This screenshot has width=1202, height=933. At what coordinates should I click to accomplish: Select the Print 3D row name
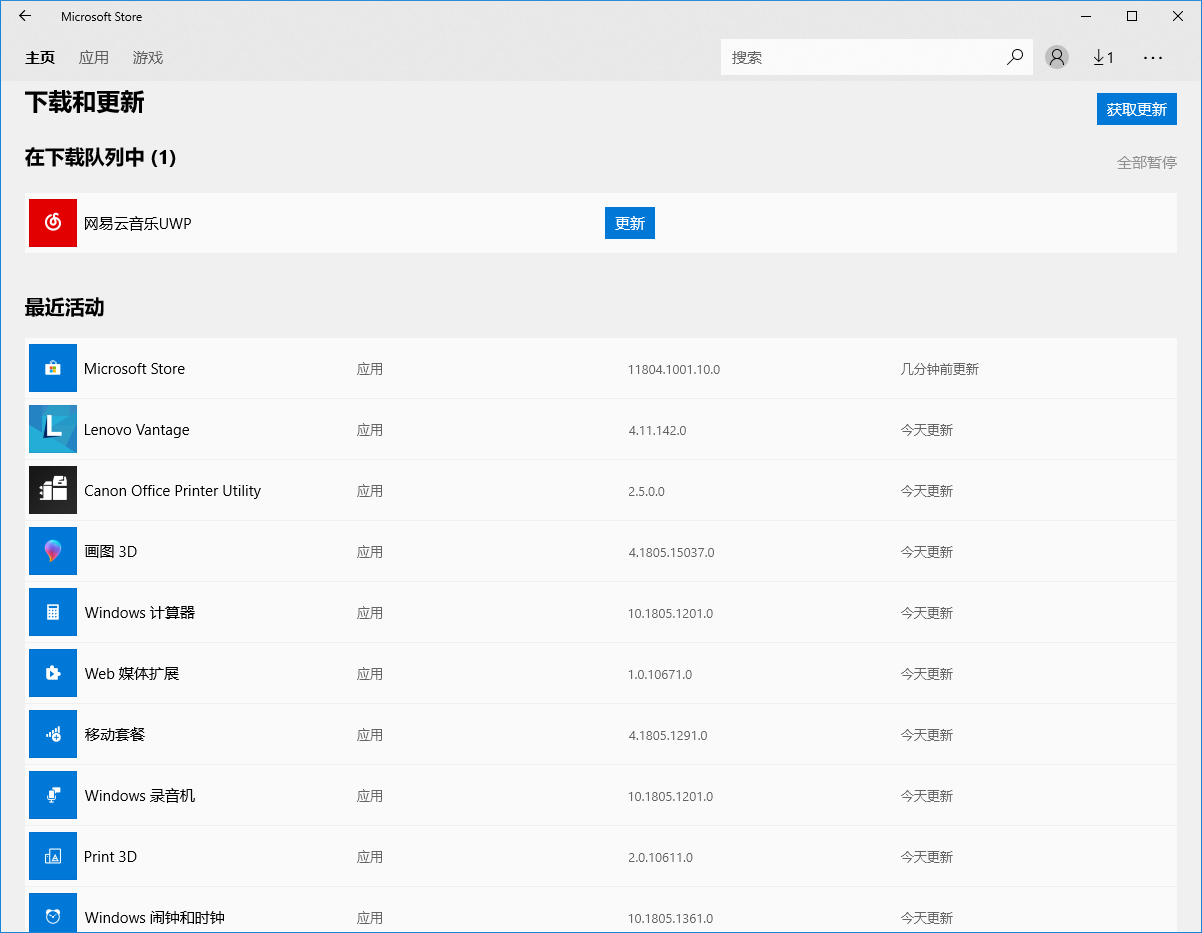point(111,857)
